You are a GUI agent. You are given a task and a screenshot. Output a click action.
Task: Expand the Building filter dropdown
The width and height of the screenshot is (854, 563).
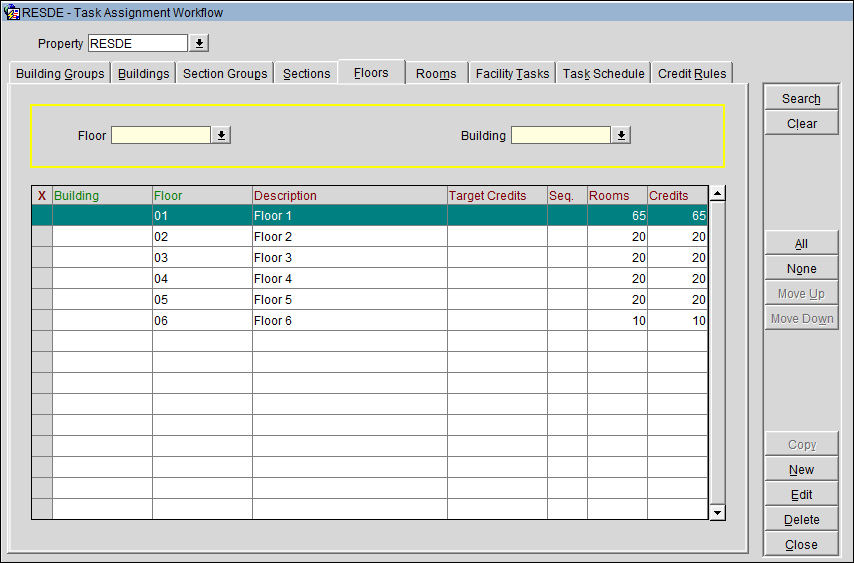point(621,135)
